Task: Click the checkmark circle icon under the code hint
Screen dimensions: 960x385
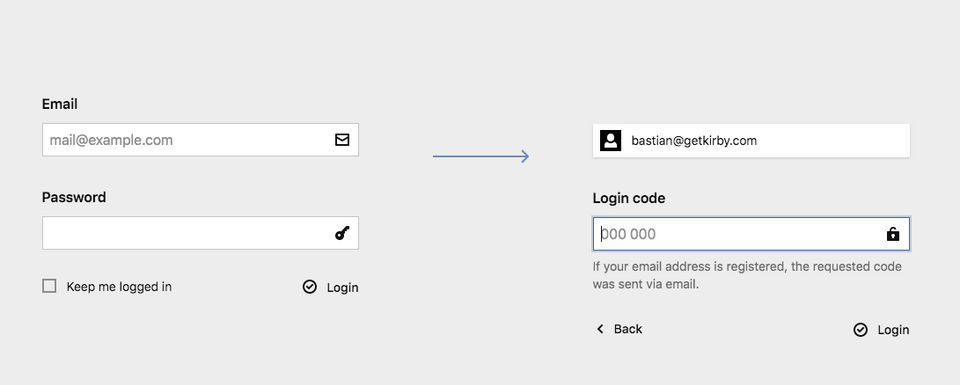Action: [x=860, y=330]
